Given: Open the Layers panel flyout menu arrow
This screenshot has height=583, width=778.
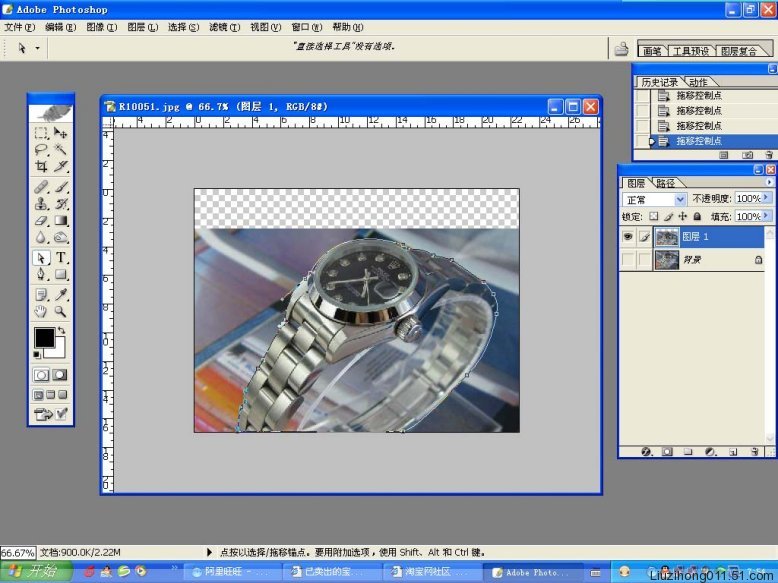Looking at the screenshot, I should click(769, 183).
